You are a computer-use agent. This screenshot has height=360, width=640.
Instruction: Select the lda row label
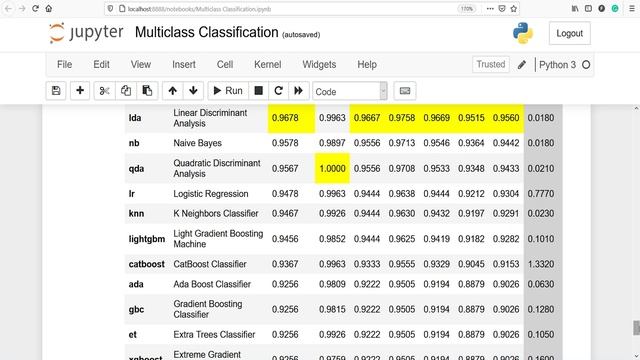coord(135,118)
